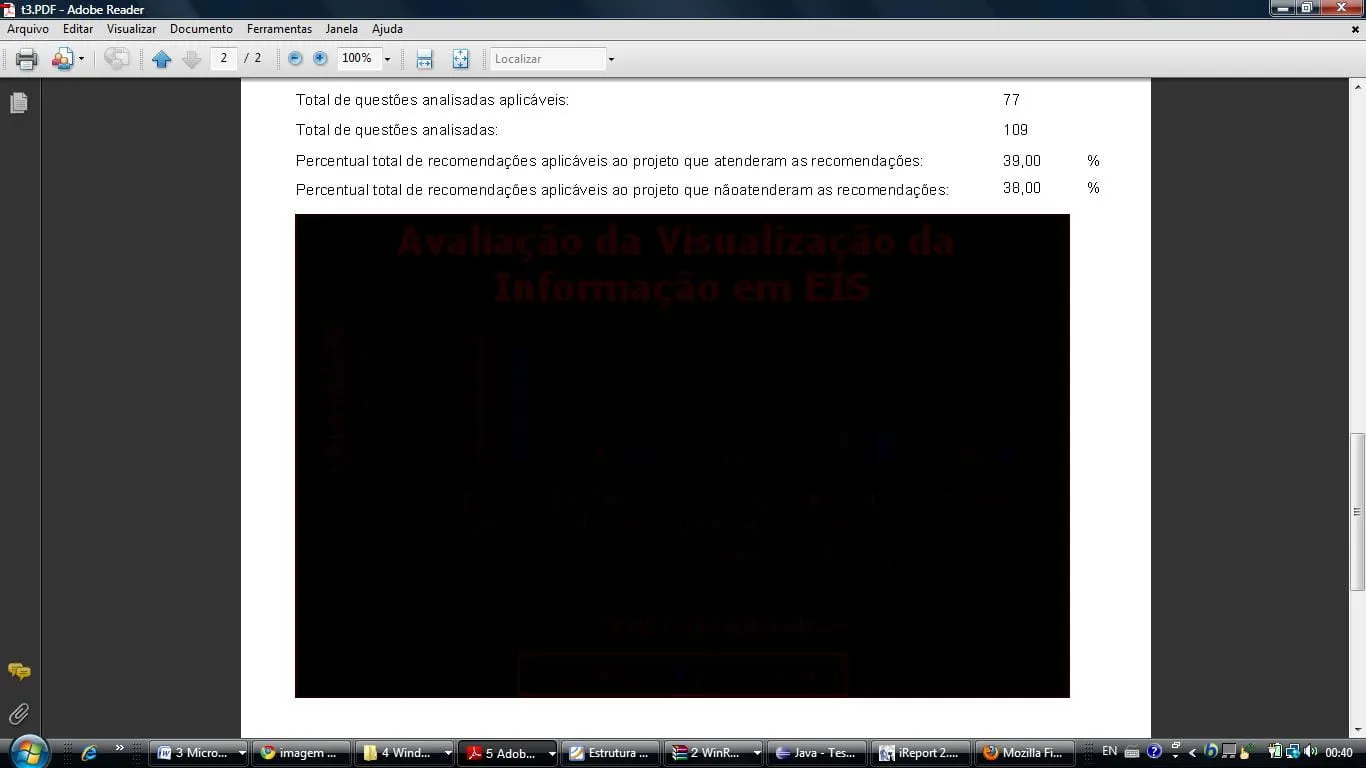The image size is (1366, 768).
Task: Switch to the Java Eclipse taskbar window
Action: [819, 753]
